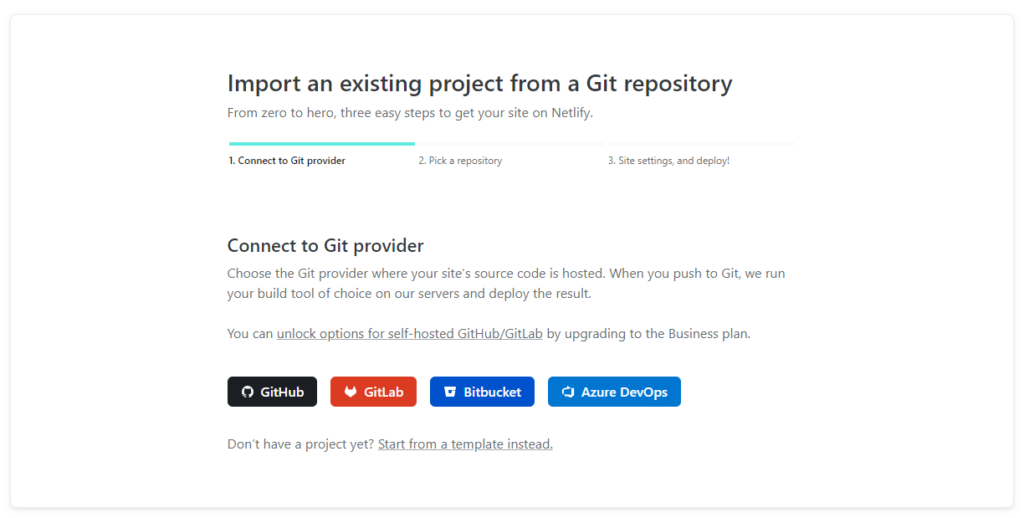This screenshot has height=518, width=1024.
Task: Click the Bitbucket bucket logo icon
Action: click(450, 392)
